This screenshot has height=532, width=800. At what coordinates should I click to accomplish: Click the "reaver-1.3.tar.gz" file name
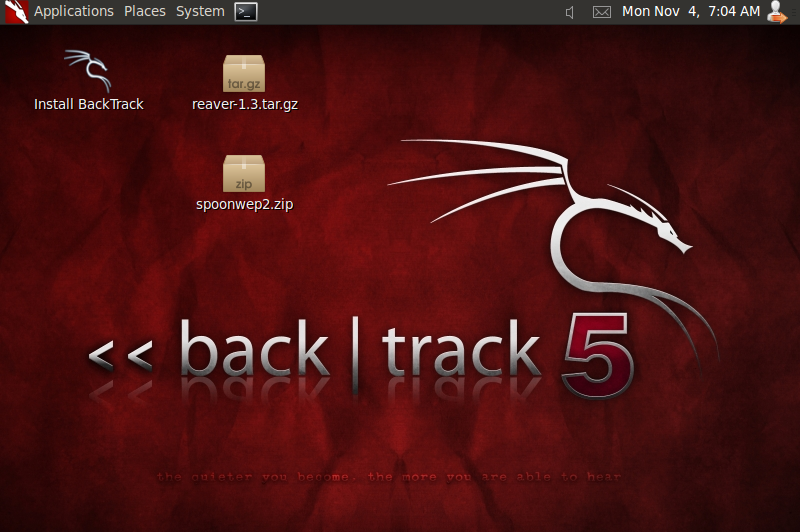[x=245, y=104]
